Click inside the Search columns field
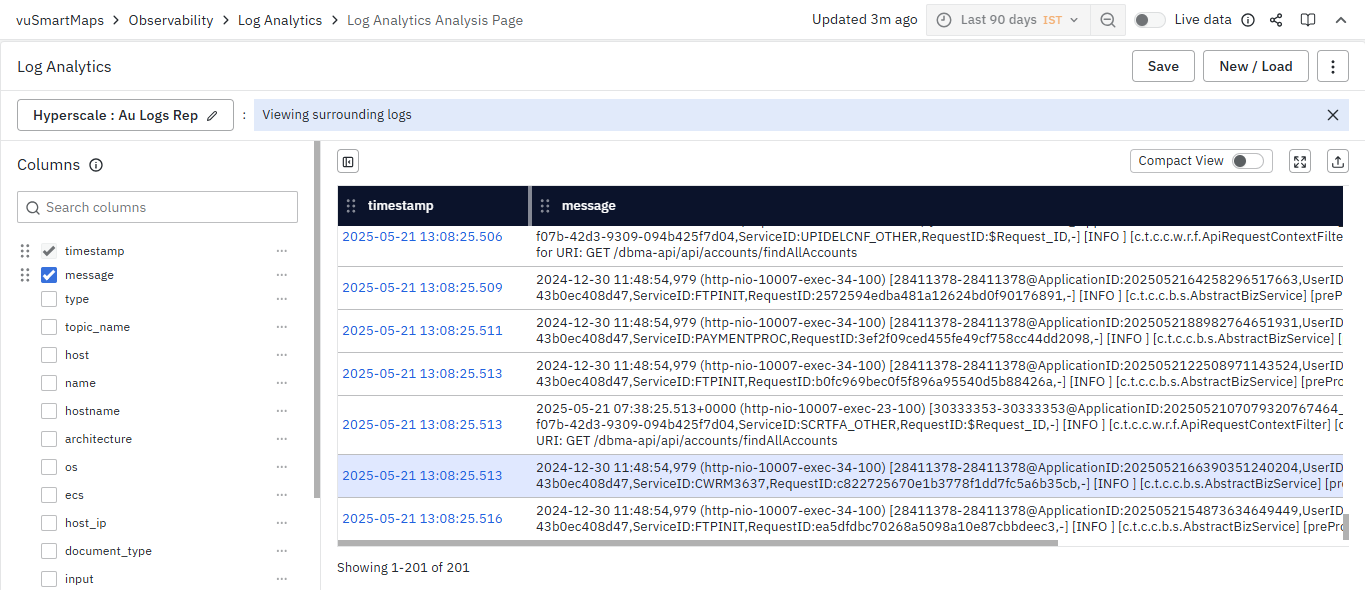This screenshot has width=1365, height=590. (160, 207)
